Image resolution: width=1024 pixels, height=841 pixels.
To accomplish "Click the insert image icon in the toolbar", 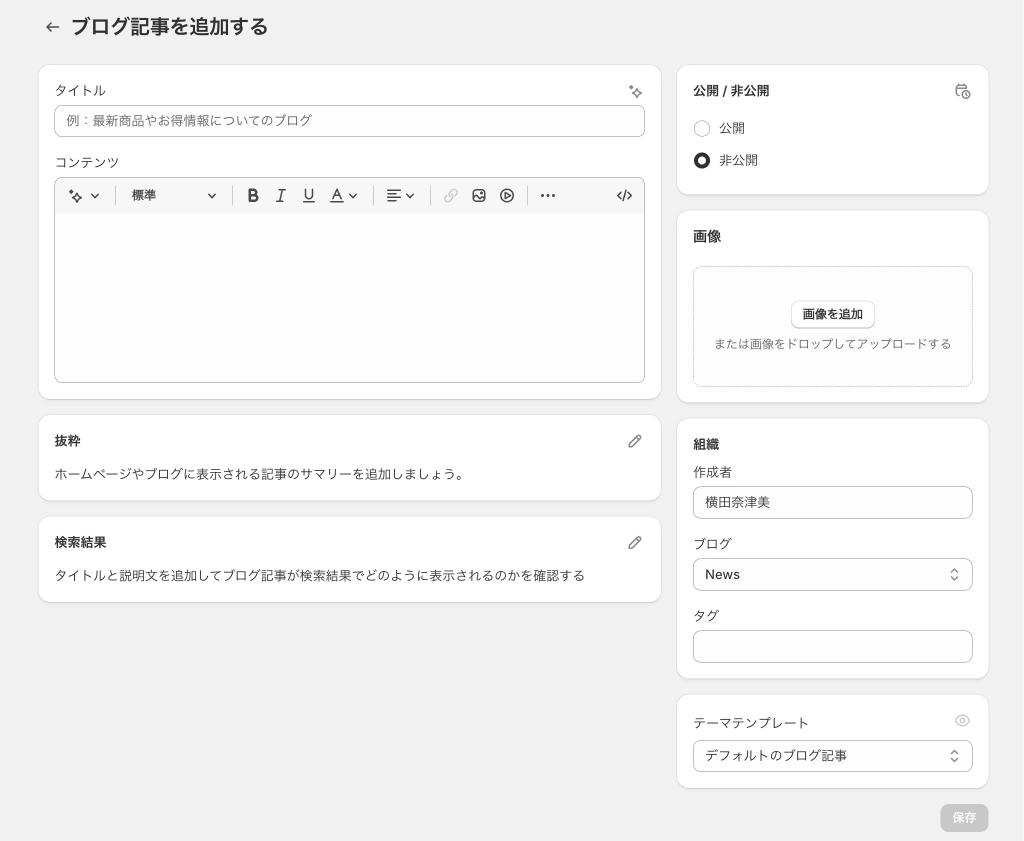I will (479, 196).
